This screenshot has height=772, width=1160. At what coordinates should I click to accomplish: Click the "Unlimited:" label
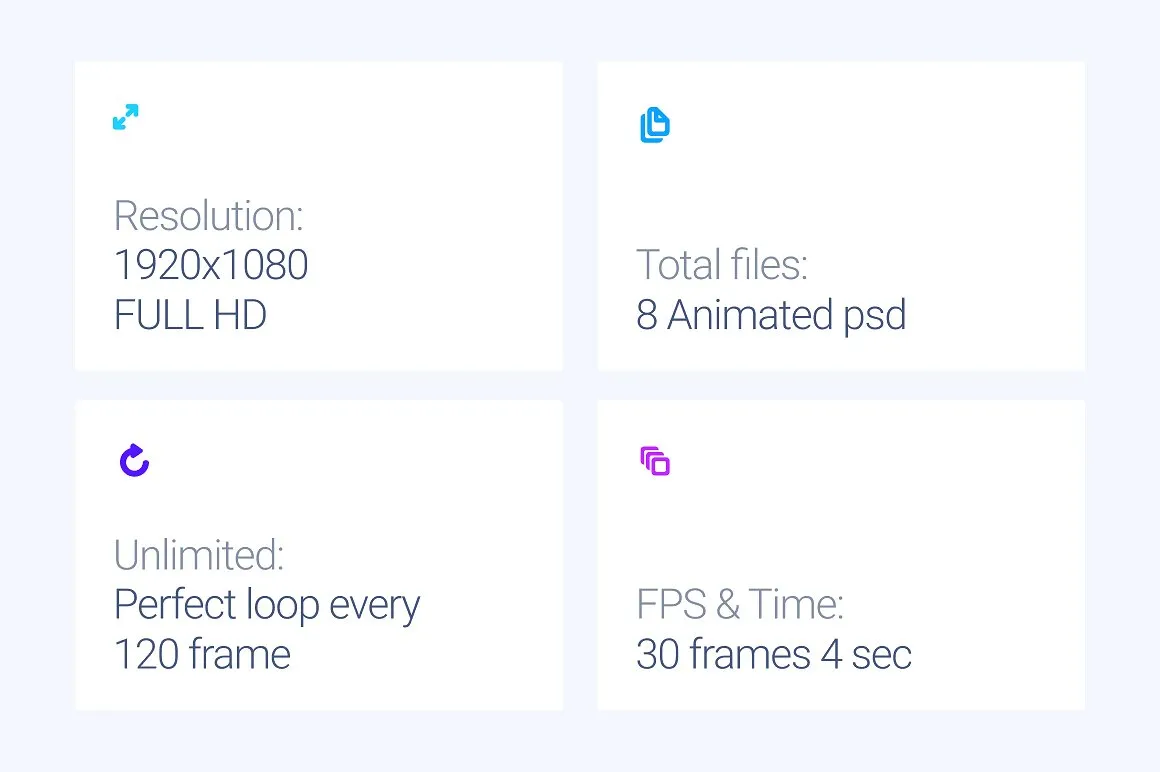pos(198,555)
